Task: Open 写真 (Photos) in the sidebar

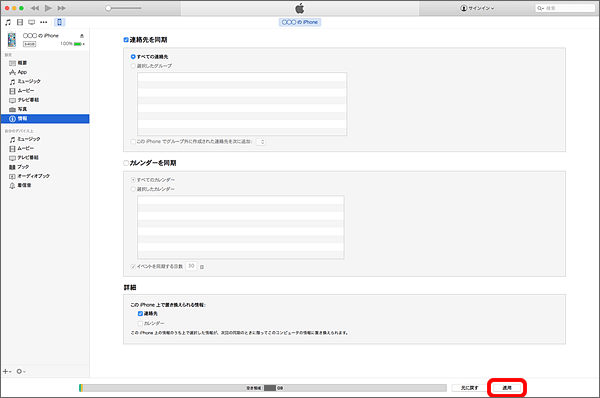Action: coord(18,109)
